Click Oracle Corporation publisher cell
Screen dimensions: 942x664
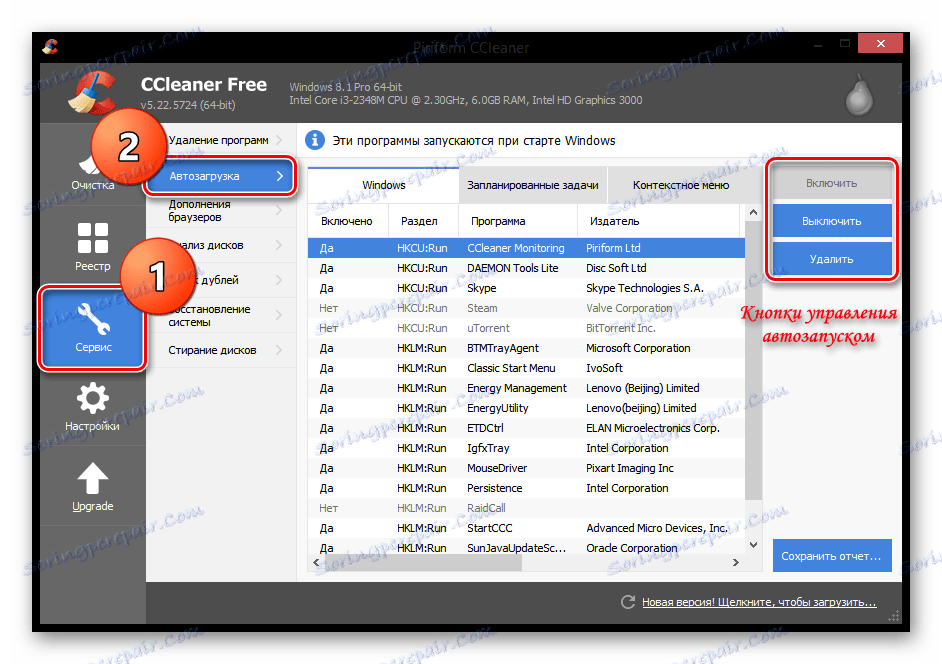pyautogui.click(x=631, y=548)
